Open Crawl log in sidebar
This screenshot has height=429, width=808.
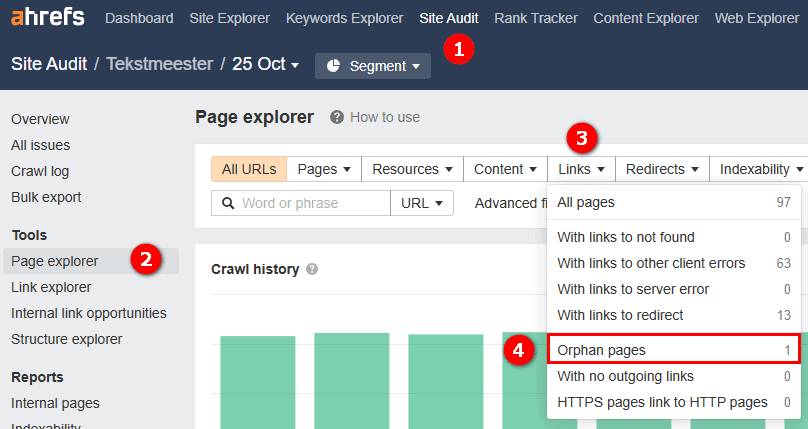[40, 171]
